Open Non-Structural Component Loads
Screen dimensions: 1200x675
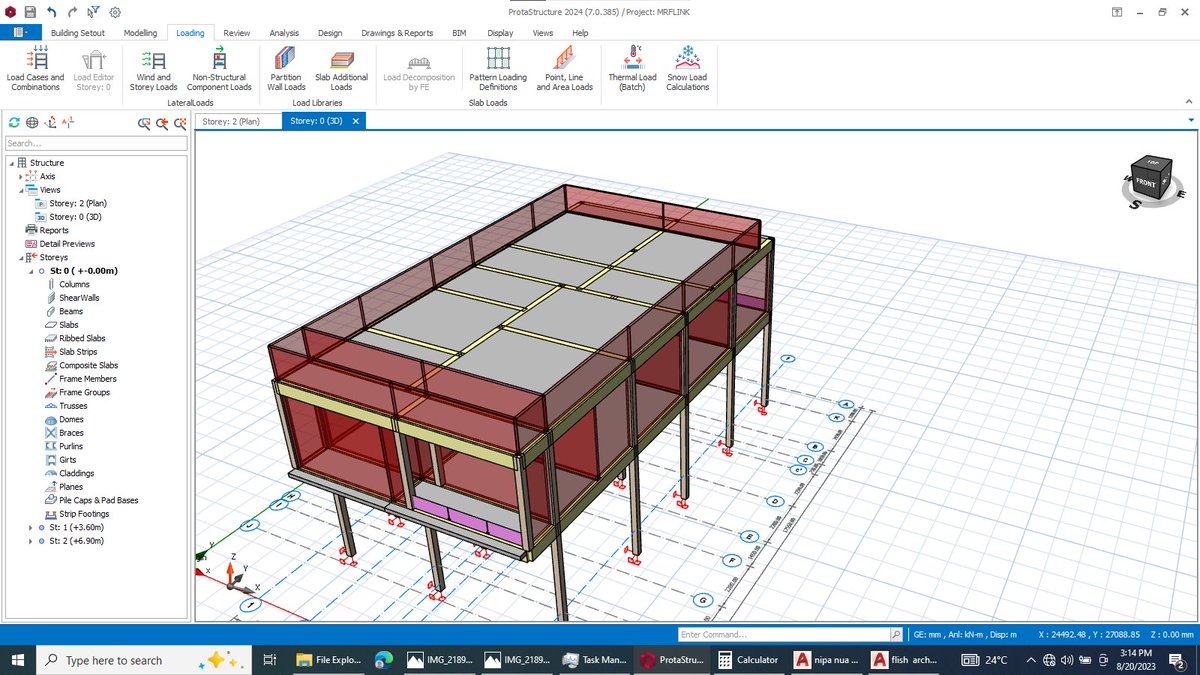click(219, 69)
